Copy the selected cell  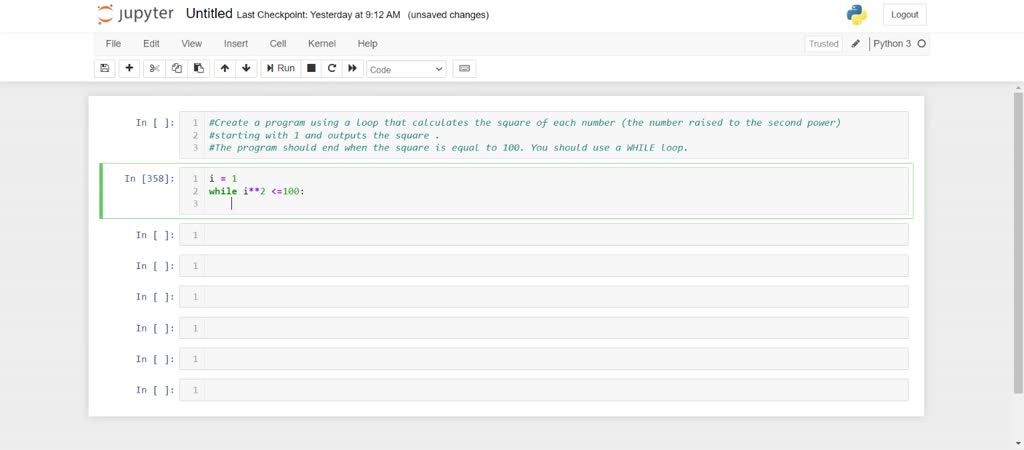pos(176,68)
